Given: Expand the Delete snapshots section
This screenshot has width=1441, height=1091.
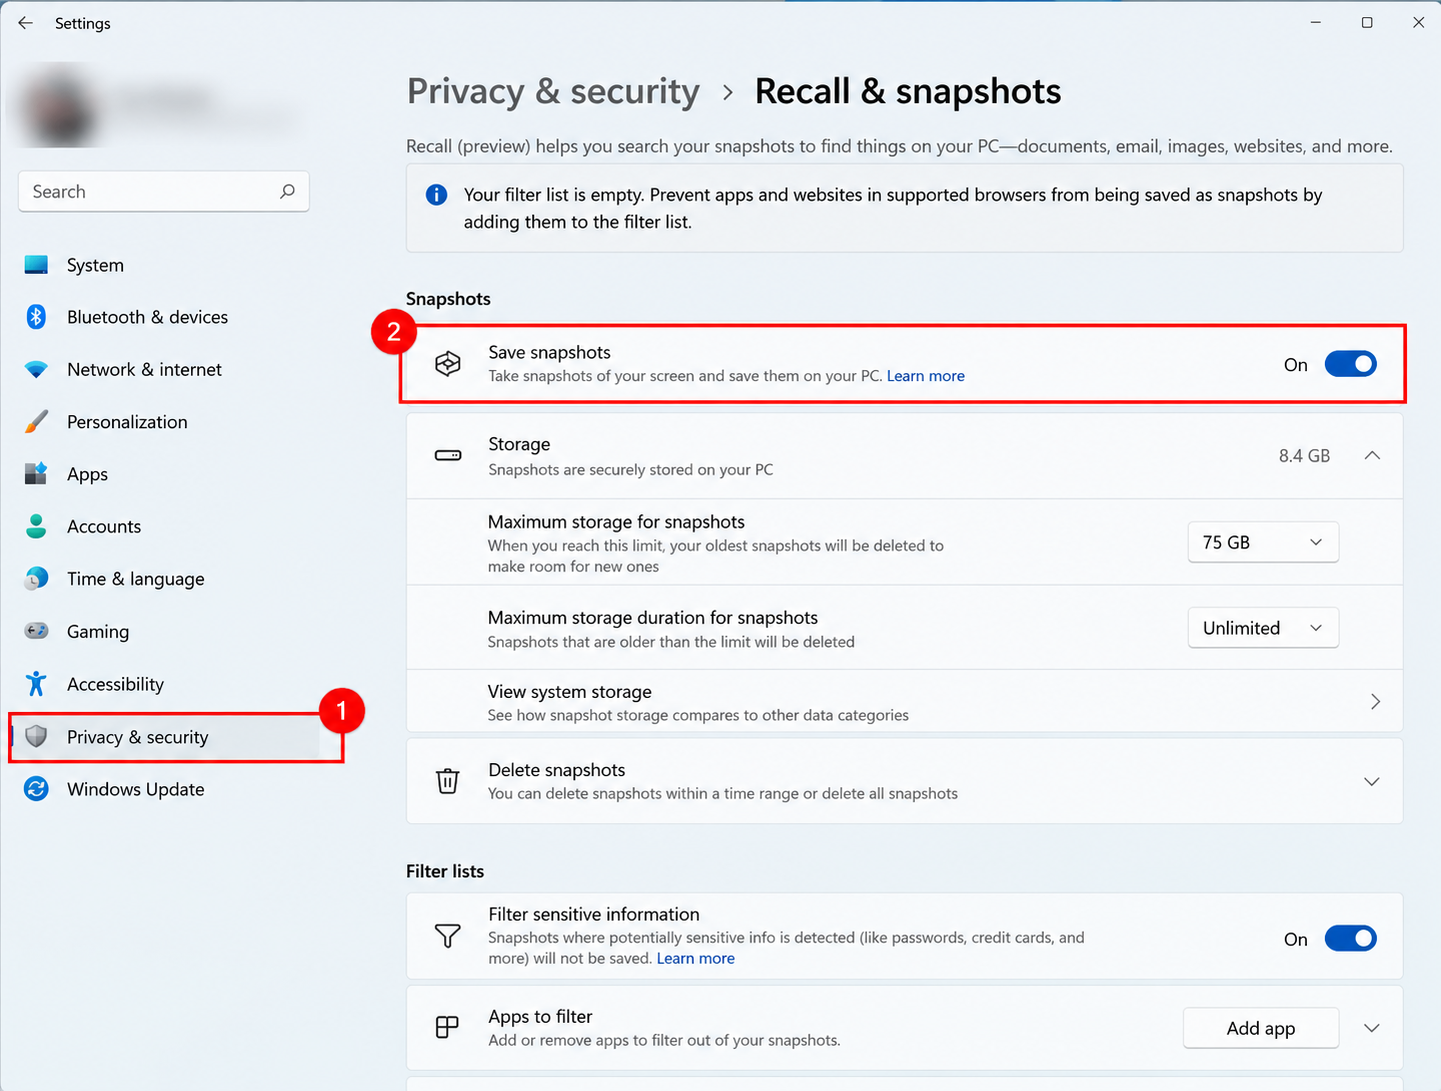Looking at the screenshot, I should tap(1372, 782).
